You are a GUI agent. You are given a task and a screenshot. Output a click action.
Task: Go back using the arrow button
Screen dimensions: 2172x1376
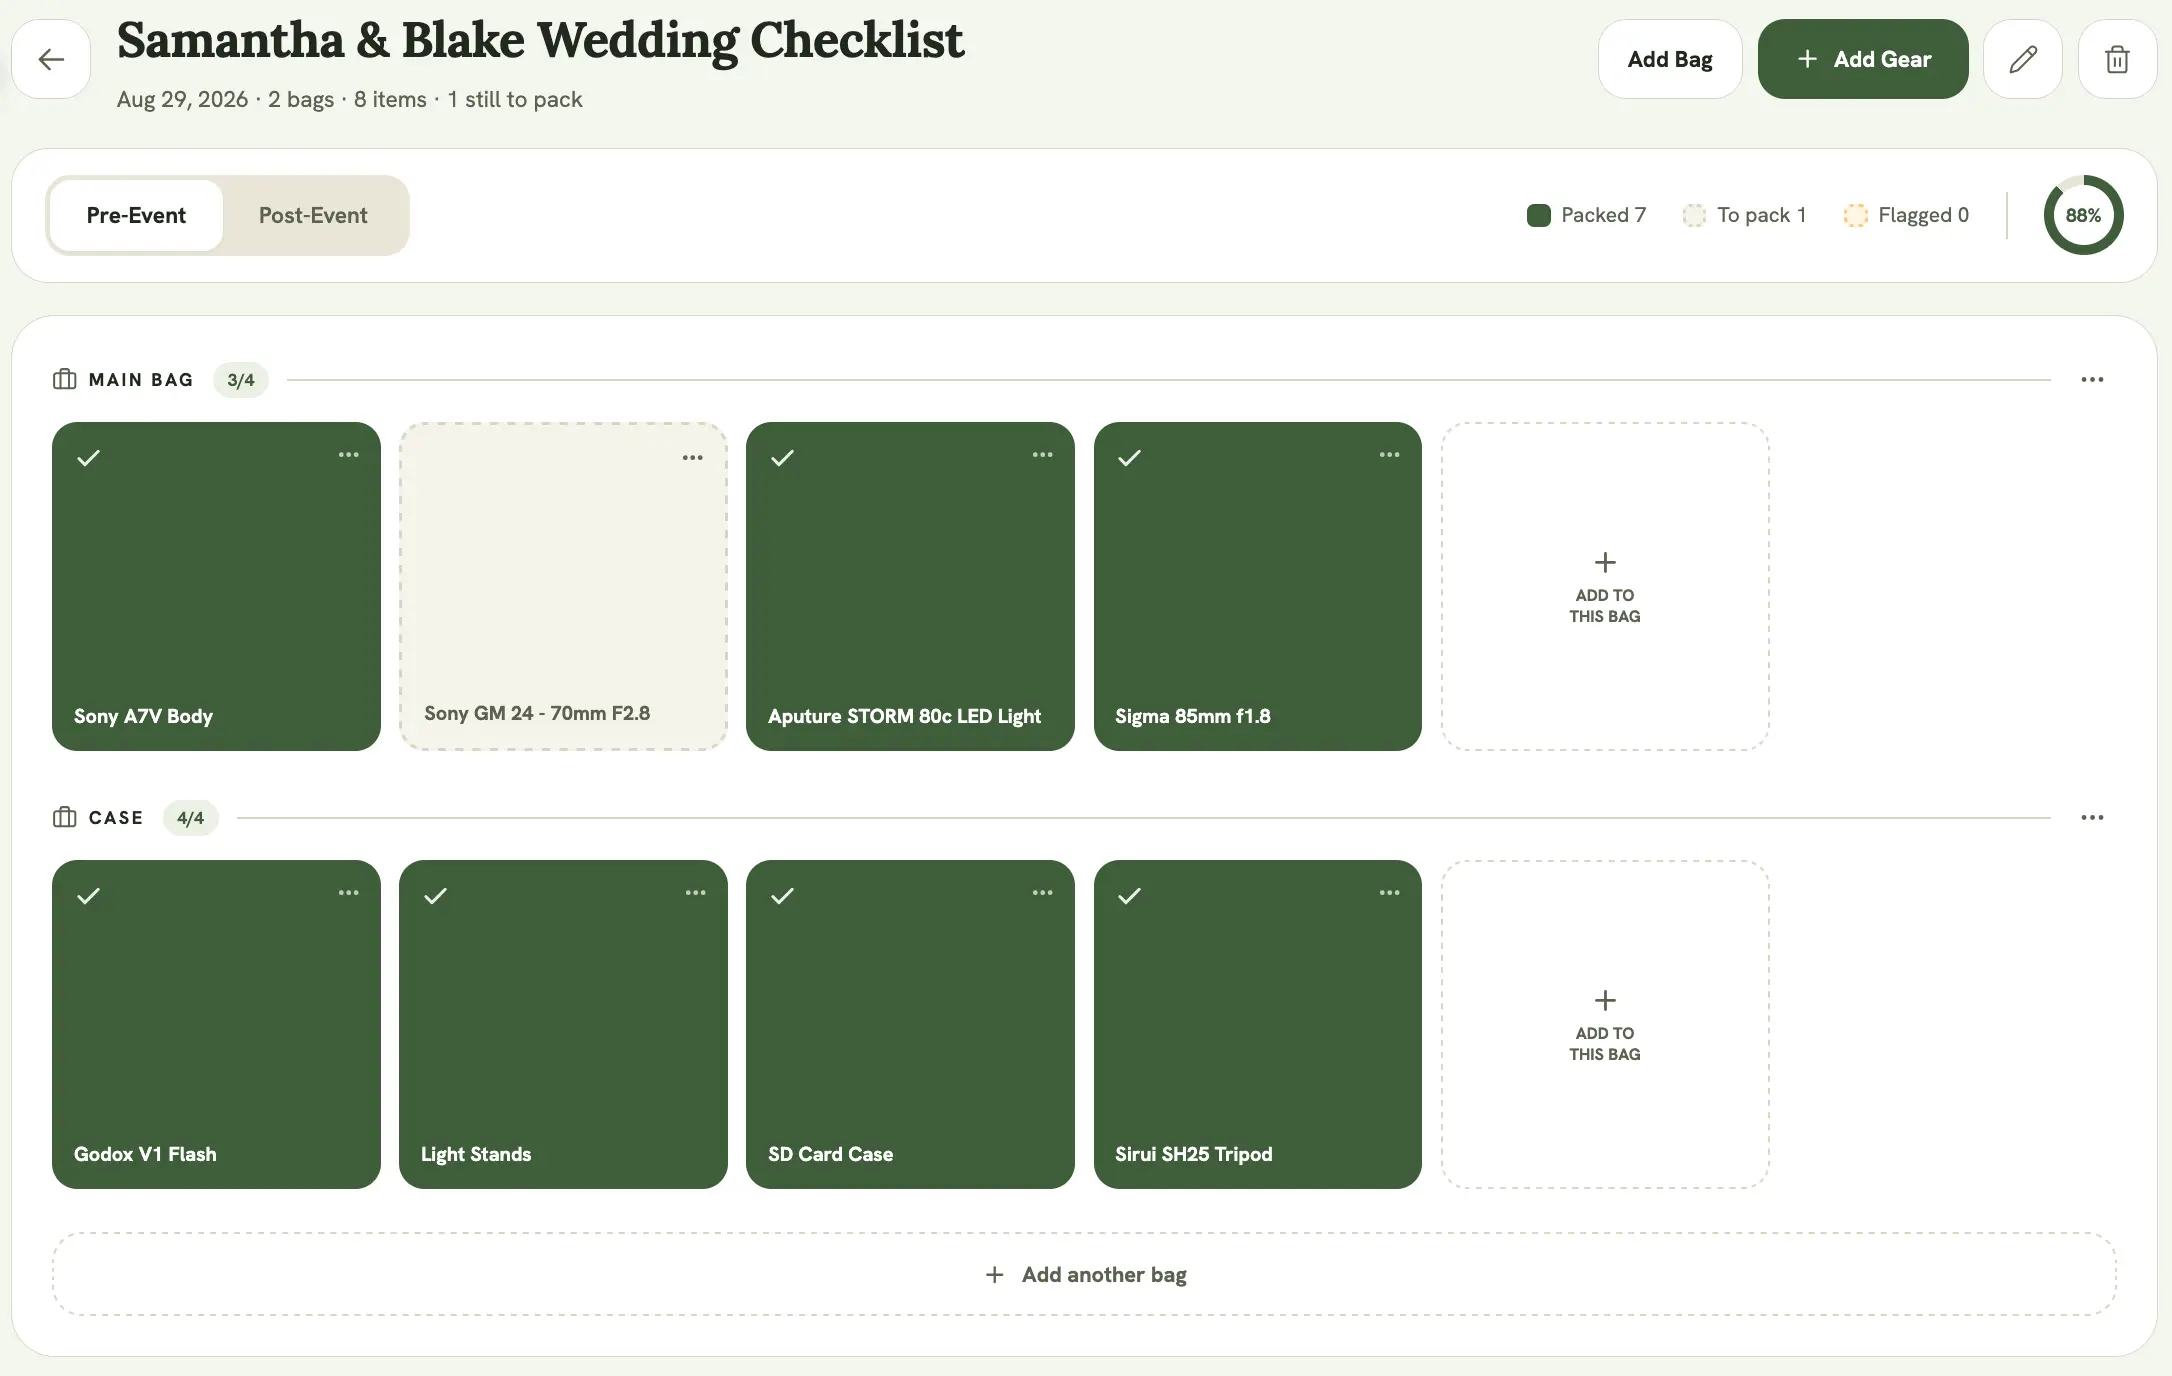pos(51,59)
